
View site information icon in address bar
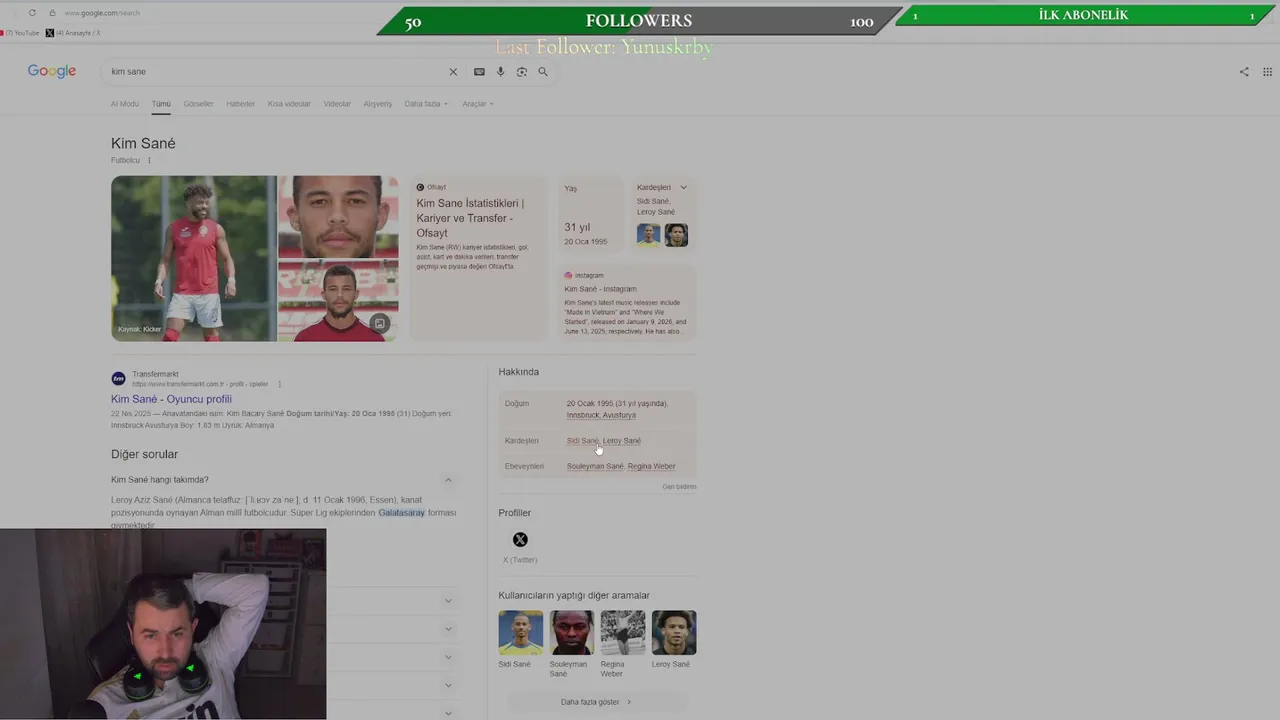pos(52,13)
